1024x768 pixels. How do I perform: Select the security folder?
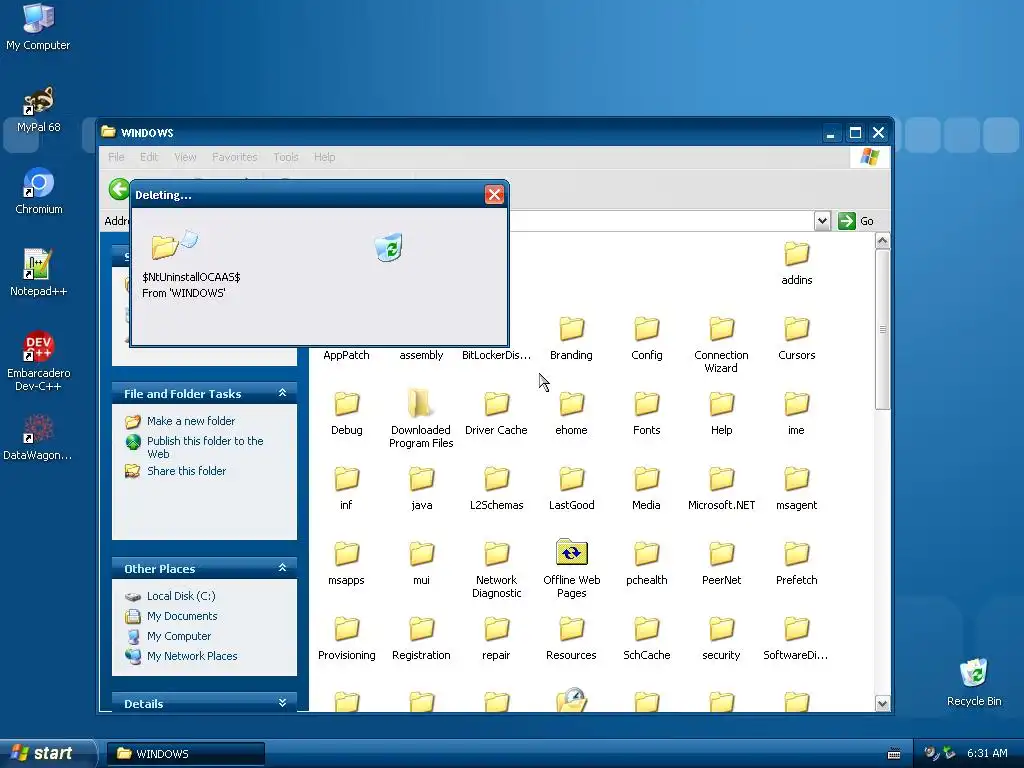(x=721, y=639)
